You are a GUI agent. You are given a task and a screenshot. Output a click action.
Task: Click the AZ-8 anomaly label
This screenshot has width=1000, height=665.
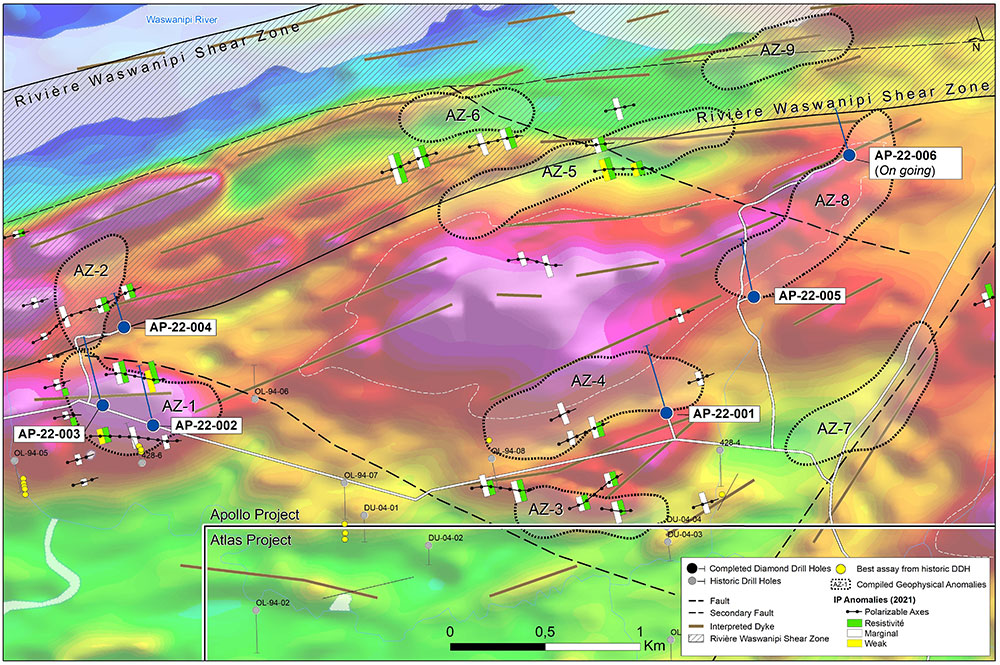(x=832, y=201)
